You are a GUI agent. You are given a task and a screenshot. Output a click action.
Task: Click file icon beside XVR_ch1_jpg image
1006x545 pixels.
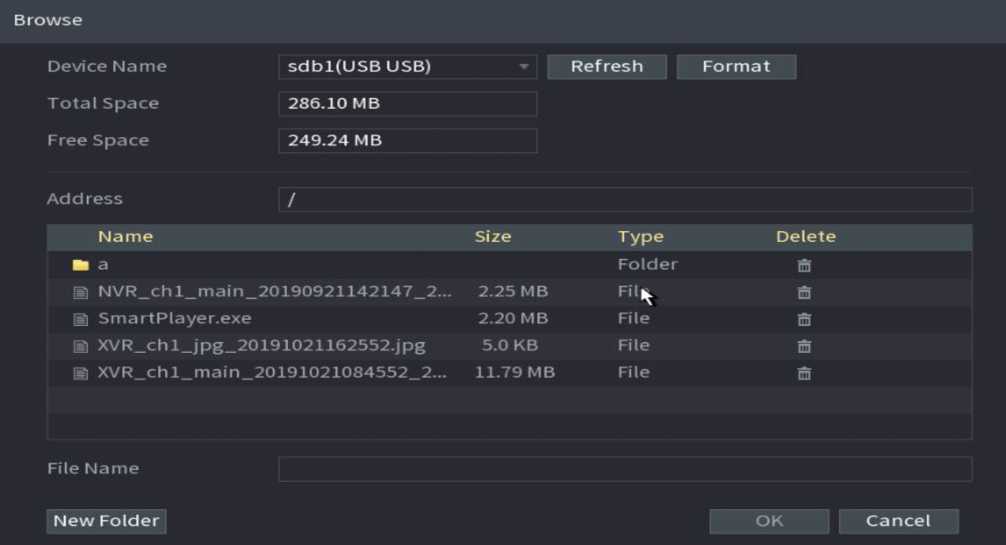81,346
